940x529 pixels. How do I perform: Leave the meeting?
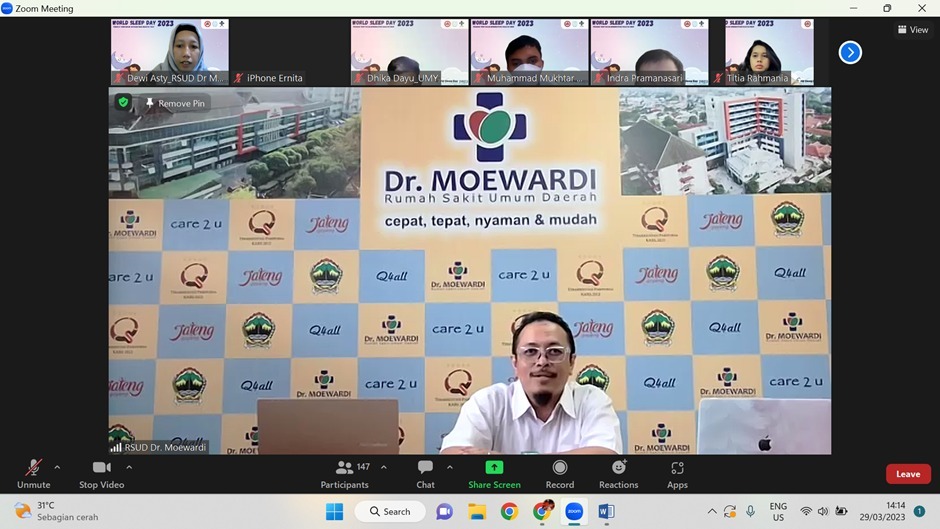907,474
